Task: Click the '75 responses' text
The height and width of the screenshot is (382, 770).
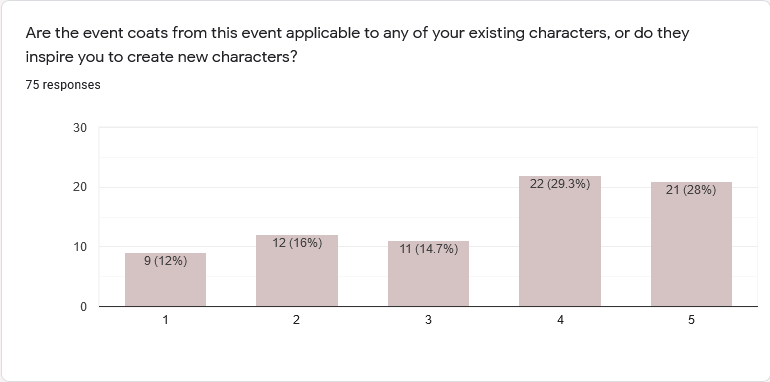Action: [x=63, y=85]
